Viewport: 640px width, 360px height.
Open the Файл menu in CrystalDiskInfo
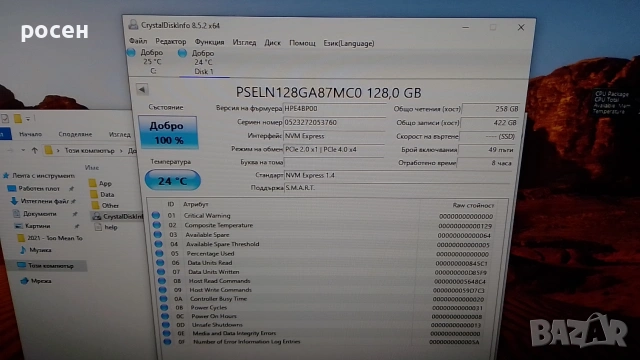point(138,41)
